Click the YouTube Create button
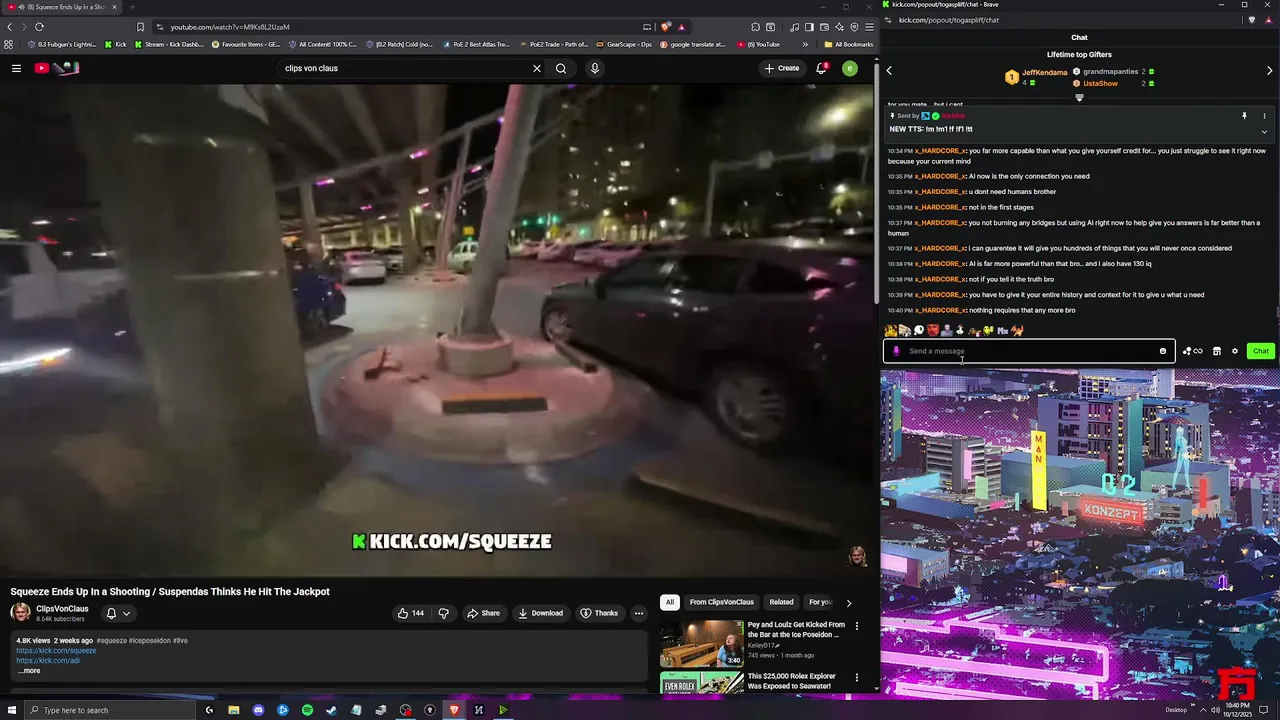This screenshot has width=1280, height=720. 782,68
